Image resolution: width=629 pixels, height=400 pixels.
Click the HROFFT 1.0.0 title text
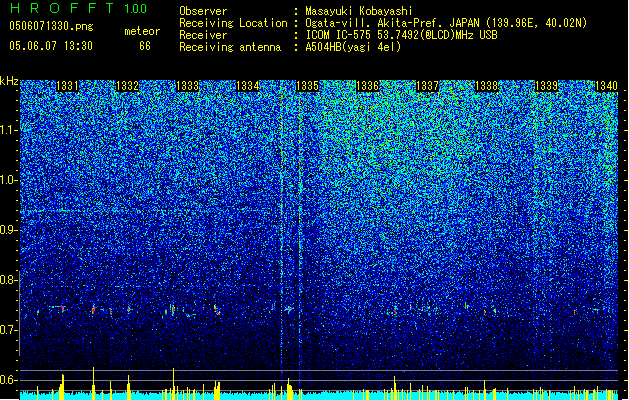point(79,8)
